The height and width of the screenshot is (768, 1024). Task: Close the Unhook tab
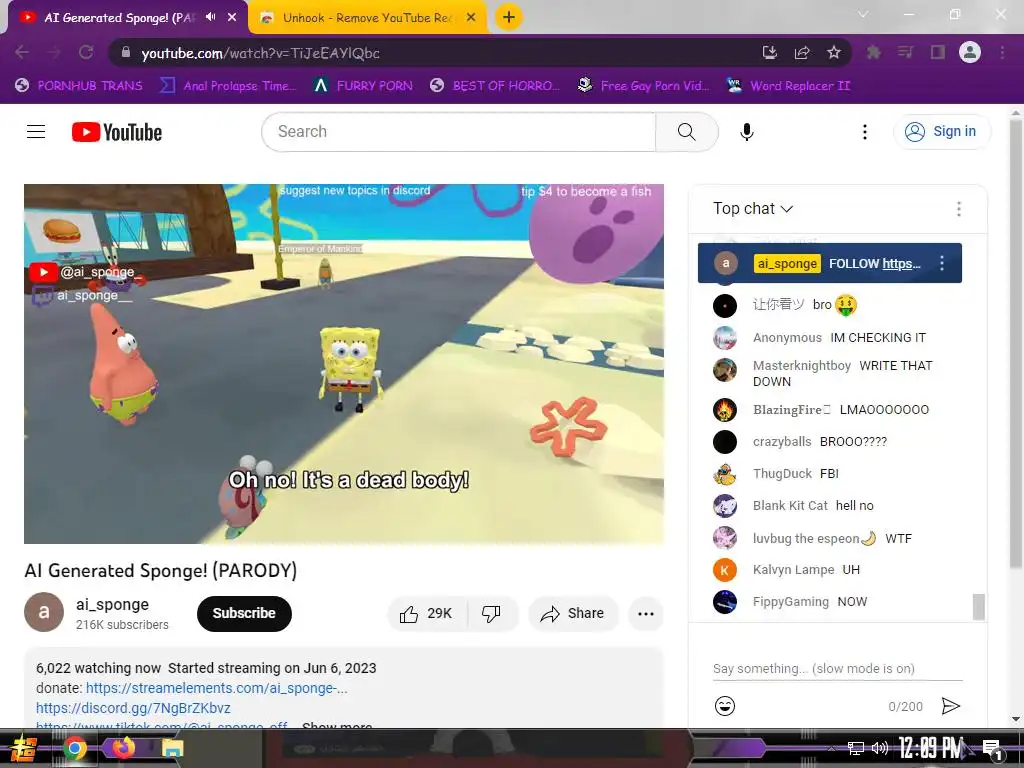coord(471,18)
